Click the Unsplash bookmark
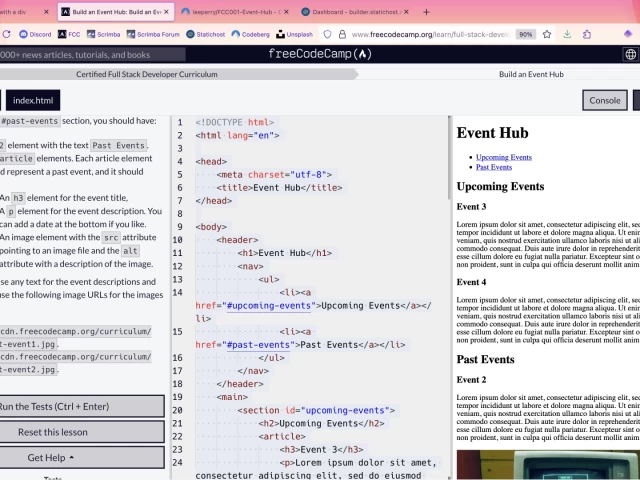This screenshot has height=480, width=640. pyautogui.click(x=294, y=34)
